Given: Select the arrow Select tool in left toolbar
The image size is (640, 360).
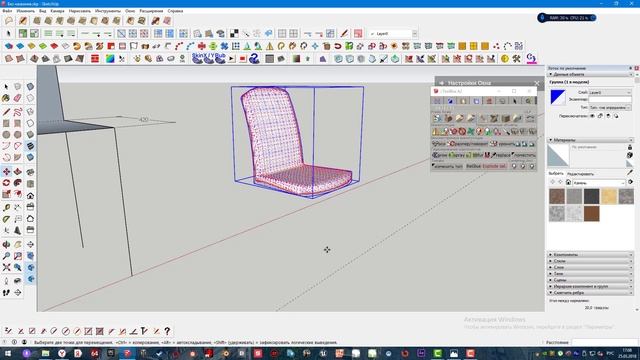Looking at the screenshot, I should (x=6, y=87).
